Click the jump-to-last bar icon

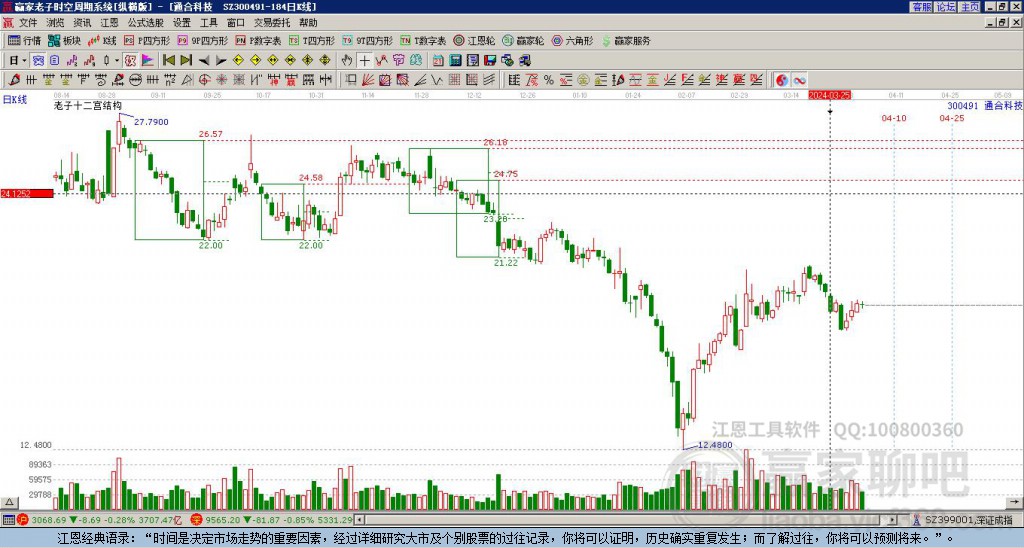point(186,60)
